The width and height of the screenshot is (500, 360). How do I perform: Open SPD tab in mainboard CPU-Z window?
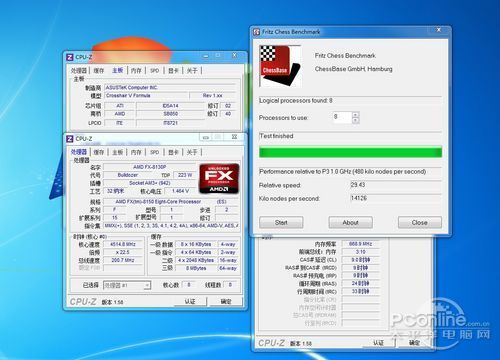(x=155, y=71)
